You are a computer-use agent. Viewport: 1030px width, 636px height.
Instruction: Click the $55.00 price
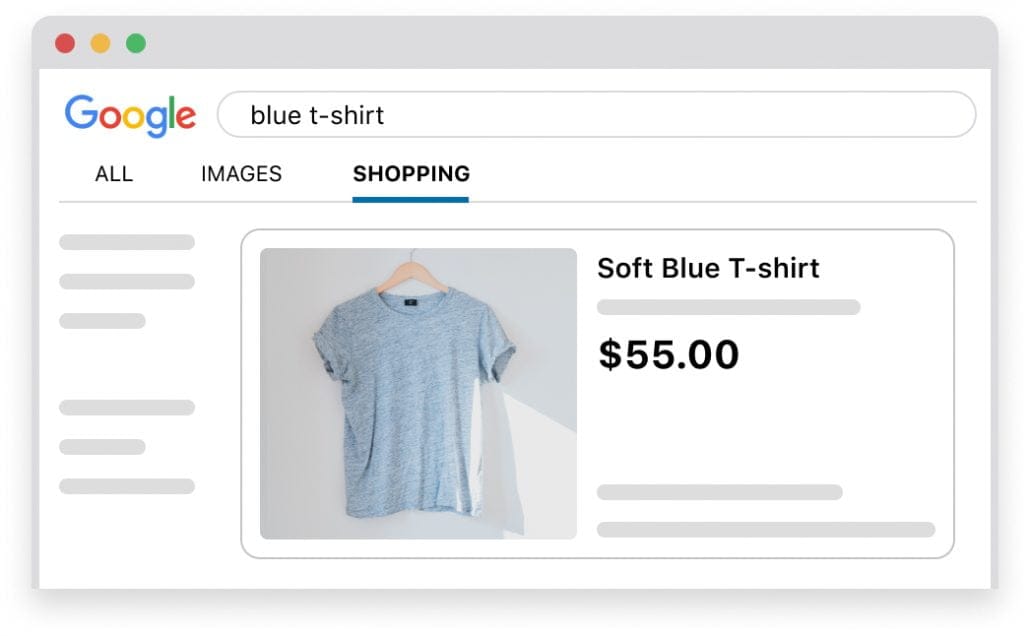tap(669, 354)
